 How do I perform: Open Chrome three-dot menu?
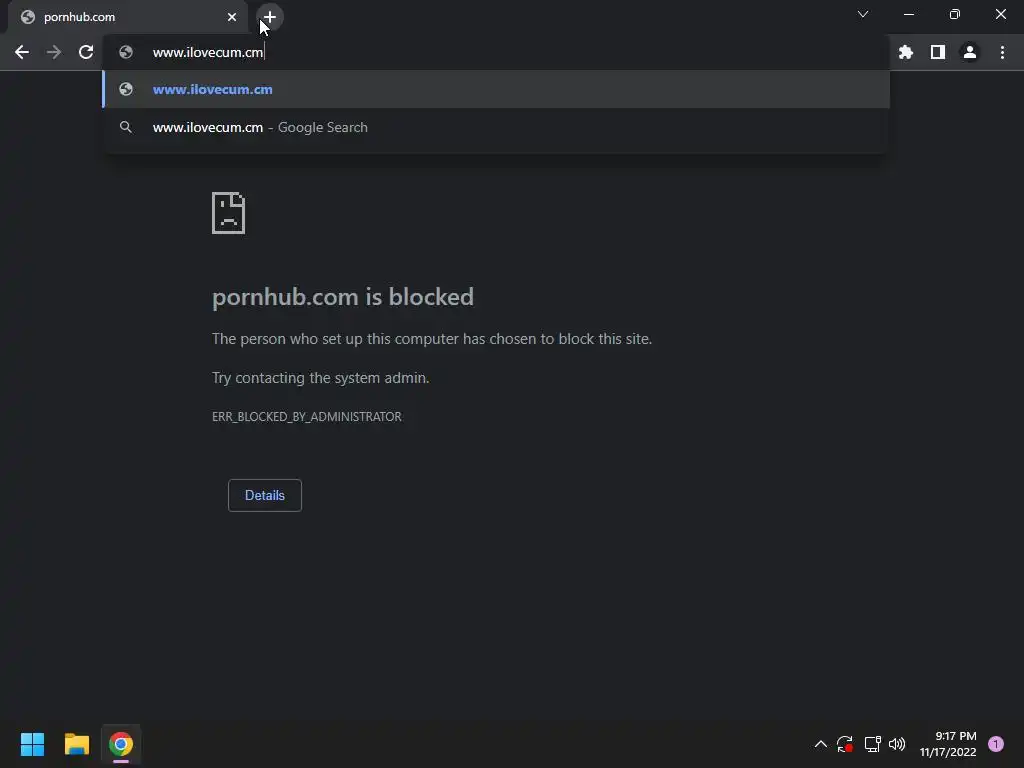[1002, 52]
